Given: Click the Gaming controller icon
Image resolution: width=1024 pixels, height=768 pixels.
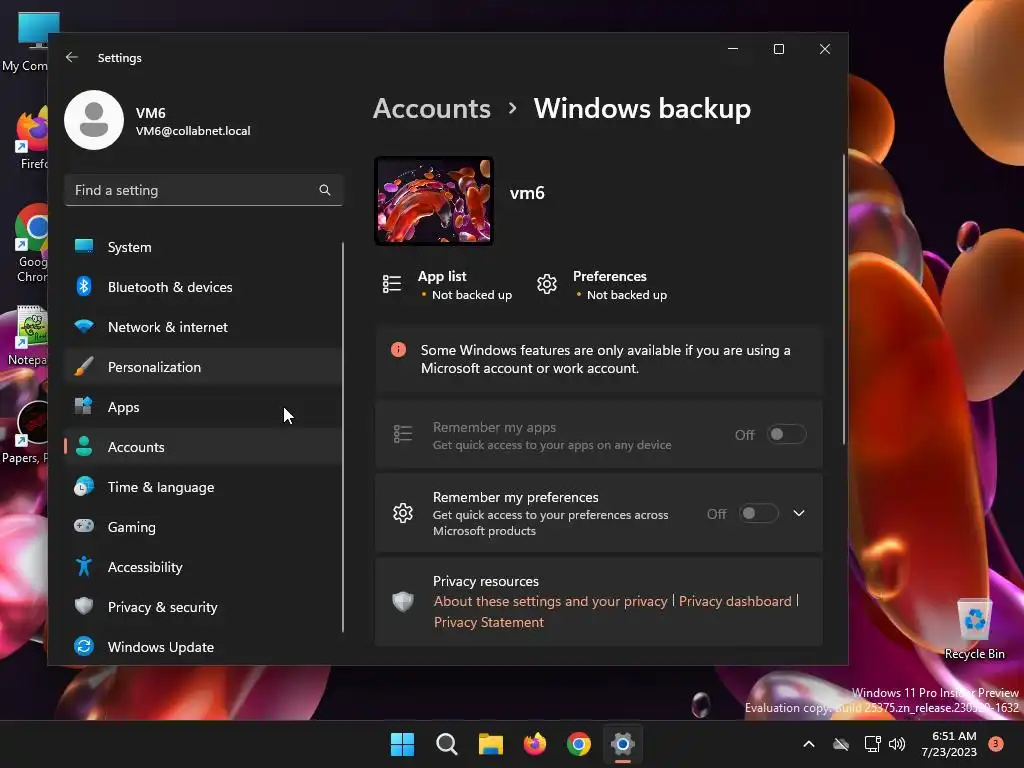Looking at the screenshot, I should pos(84,526).
